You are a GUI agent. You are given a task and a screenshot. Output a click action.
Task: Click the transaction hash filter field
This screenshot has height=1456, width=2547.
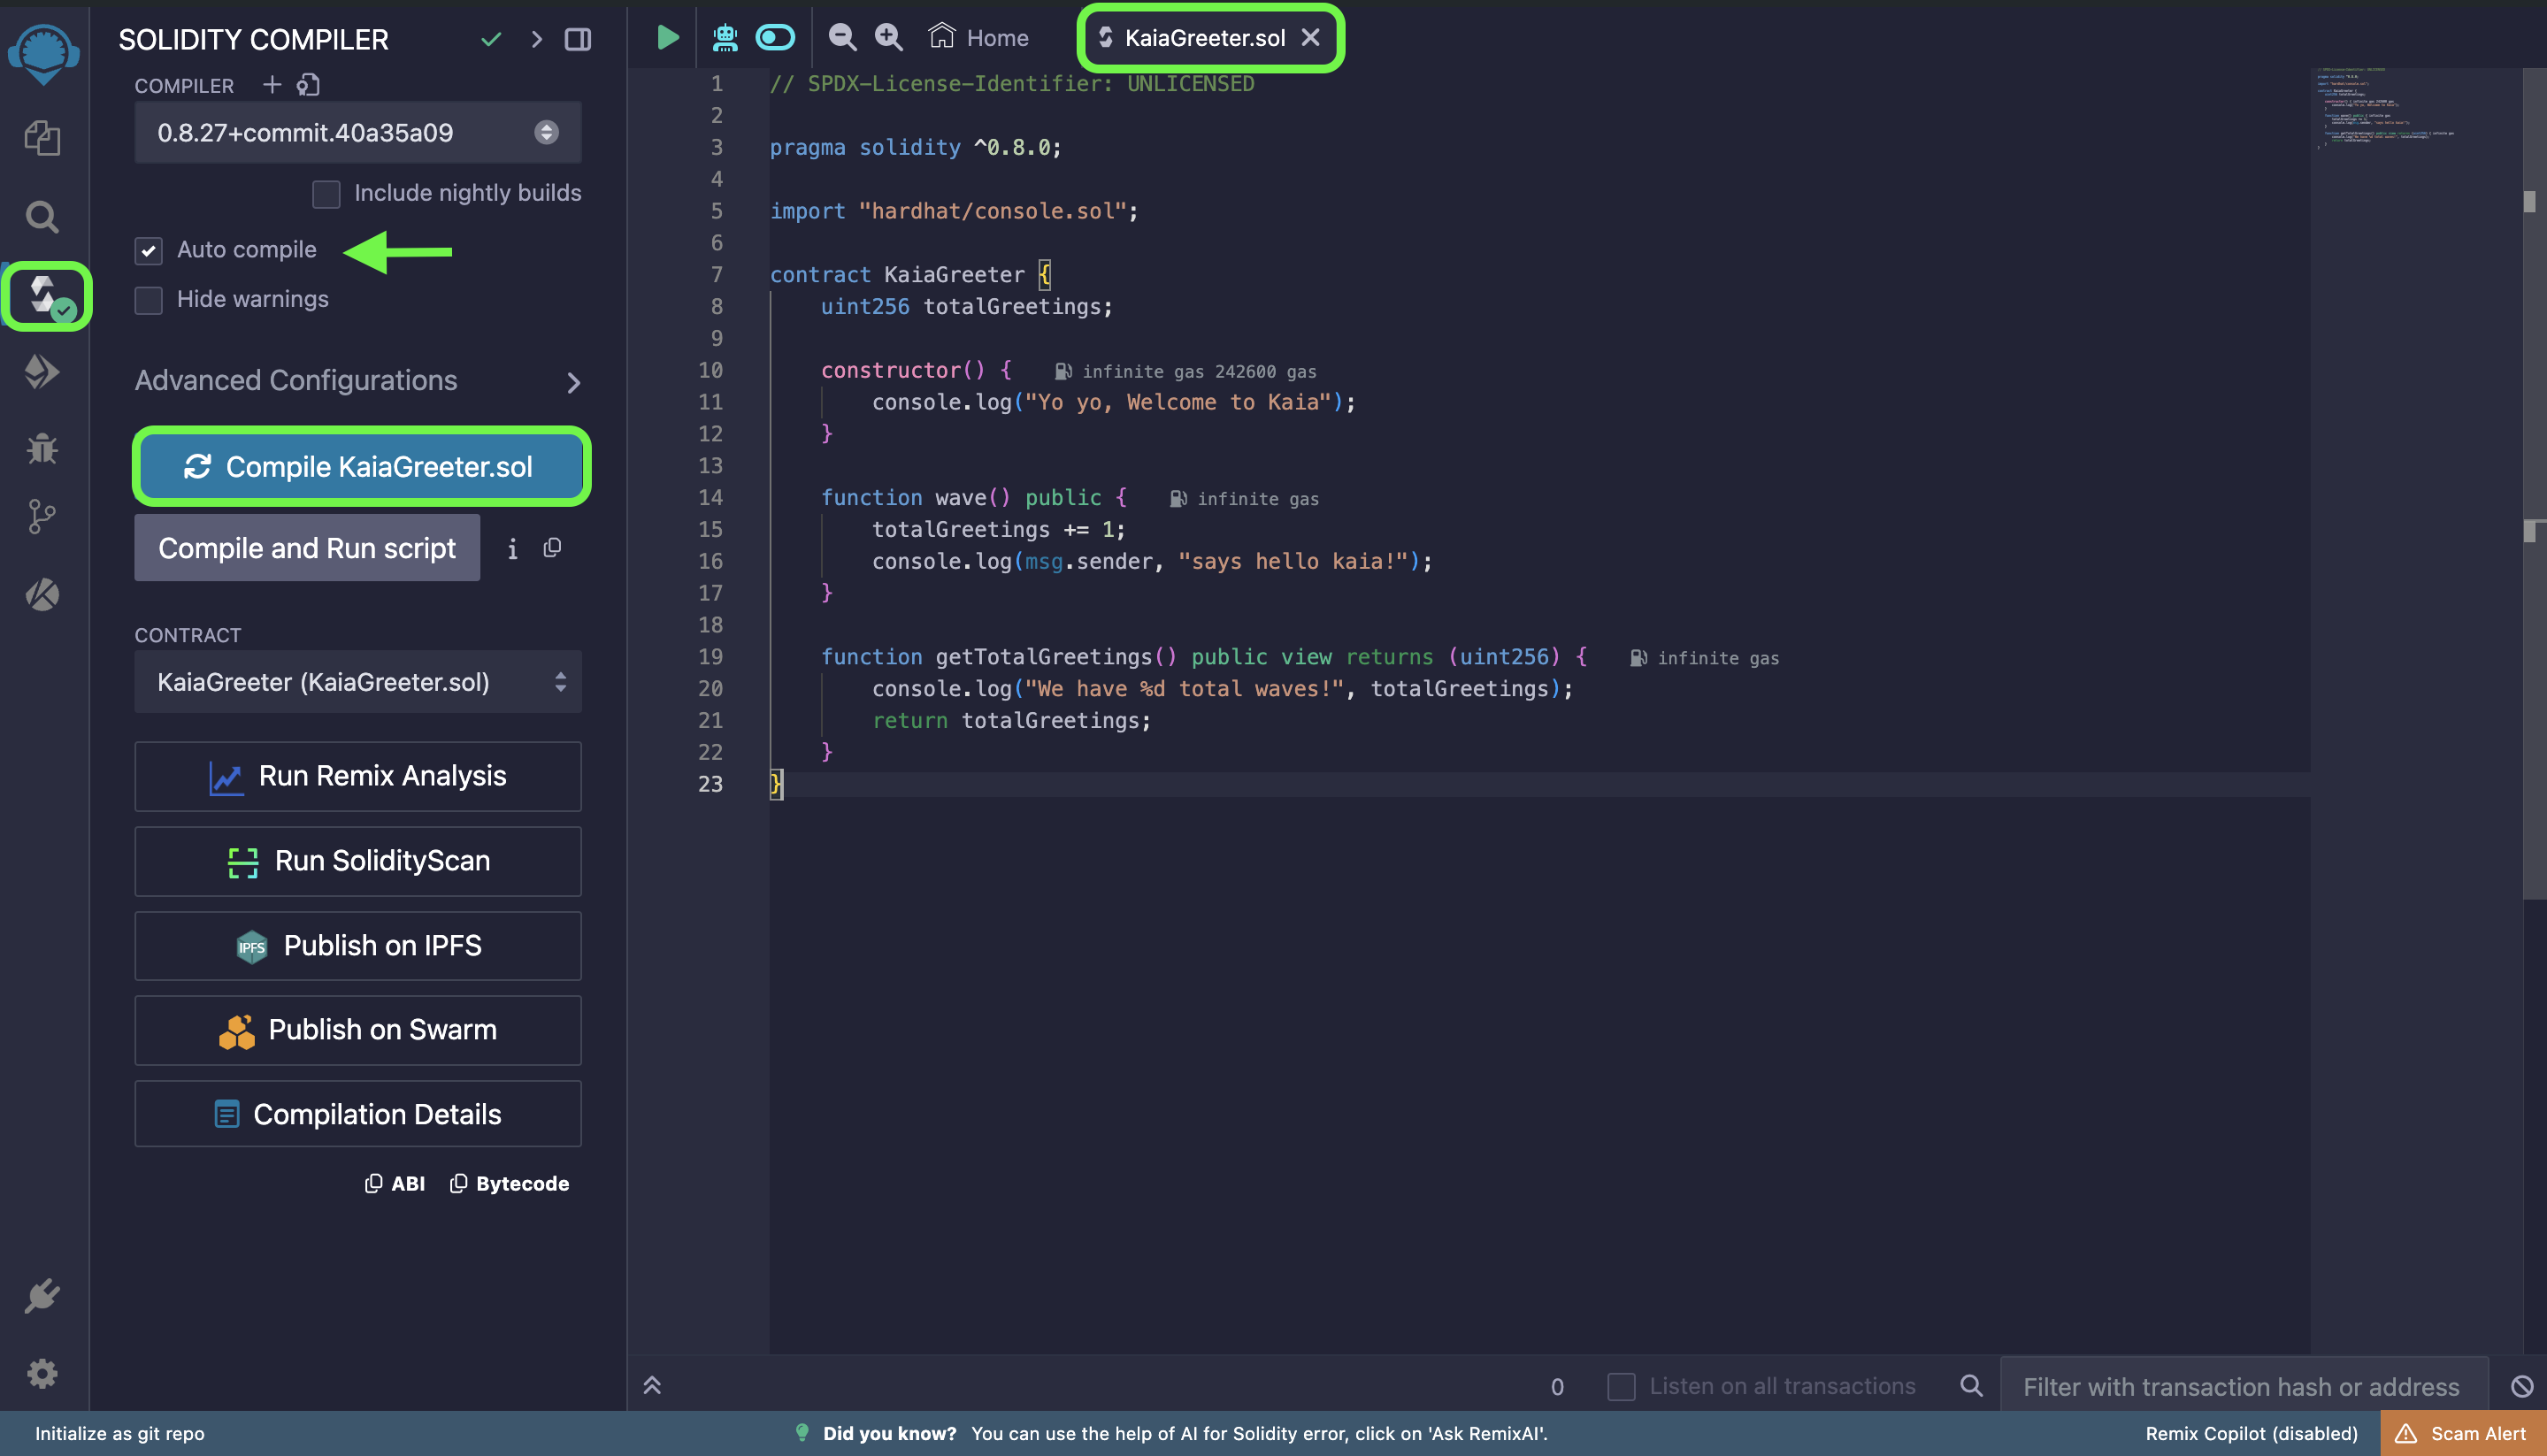[2240, 1386]
